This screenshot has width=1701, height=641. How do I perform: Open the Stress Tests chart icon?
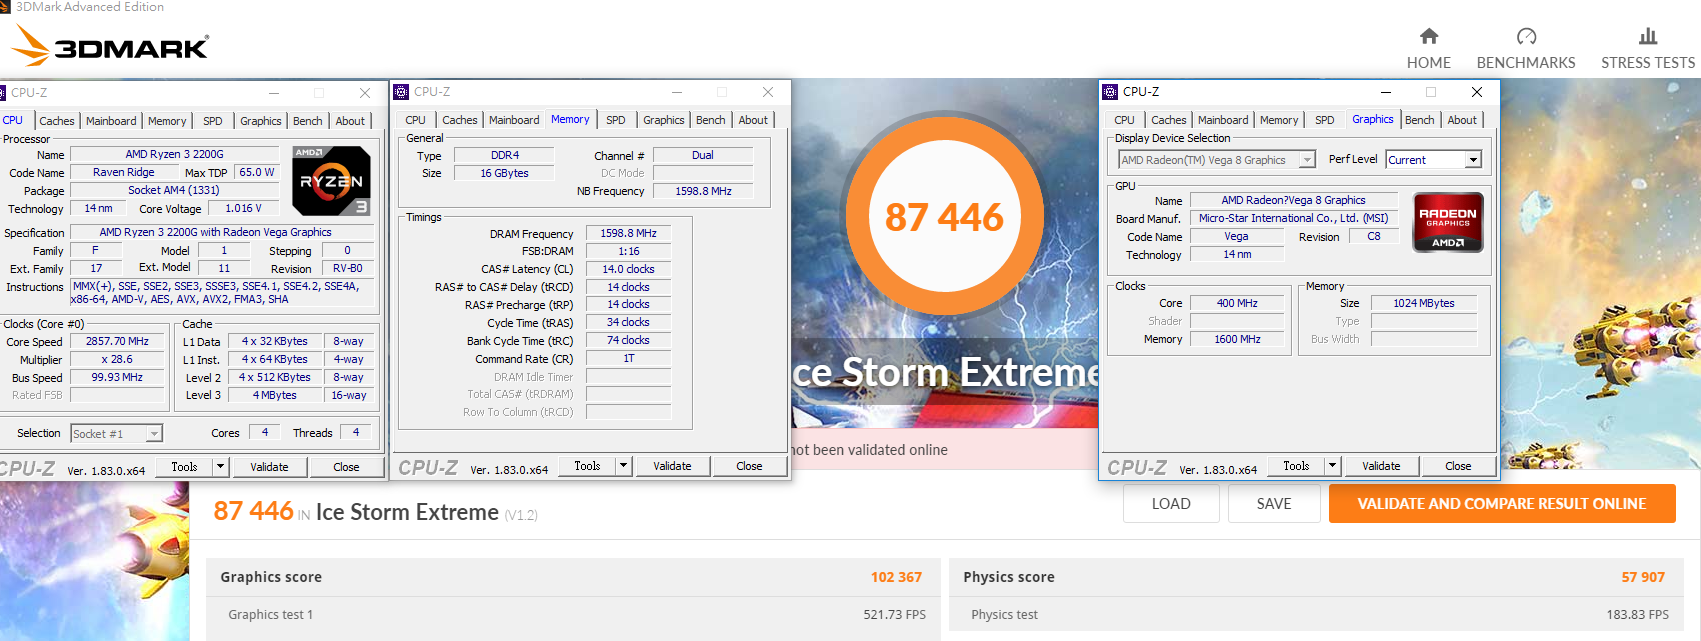point(1648,36)
